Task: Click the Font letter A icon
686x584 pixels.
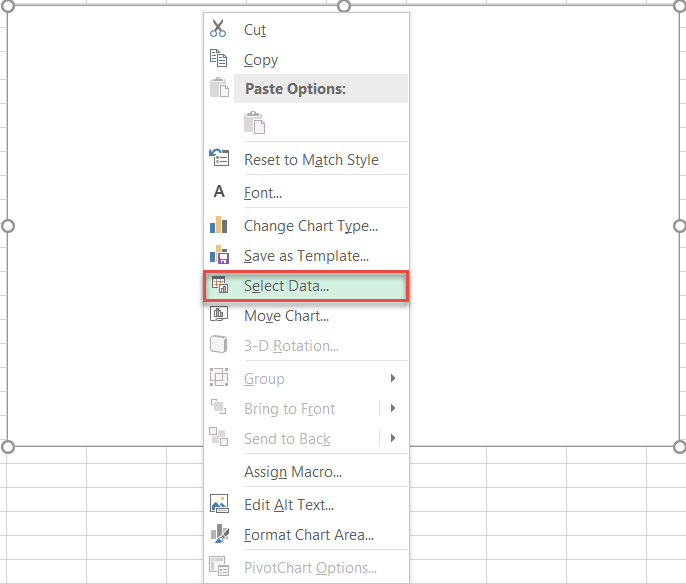Action: [x=219, y=191]
